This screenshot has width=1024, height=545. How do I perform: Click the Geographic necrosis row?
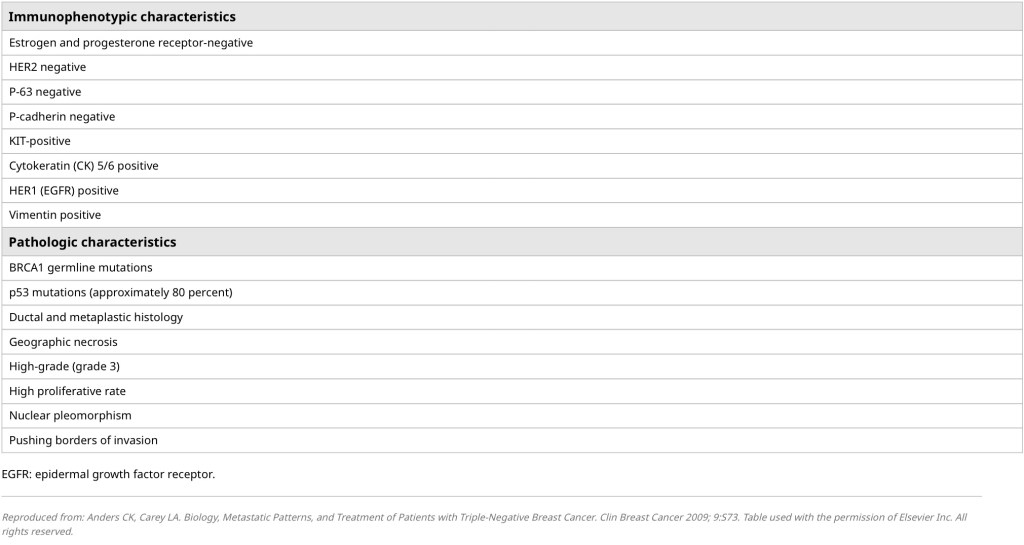63,342
